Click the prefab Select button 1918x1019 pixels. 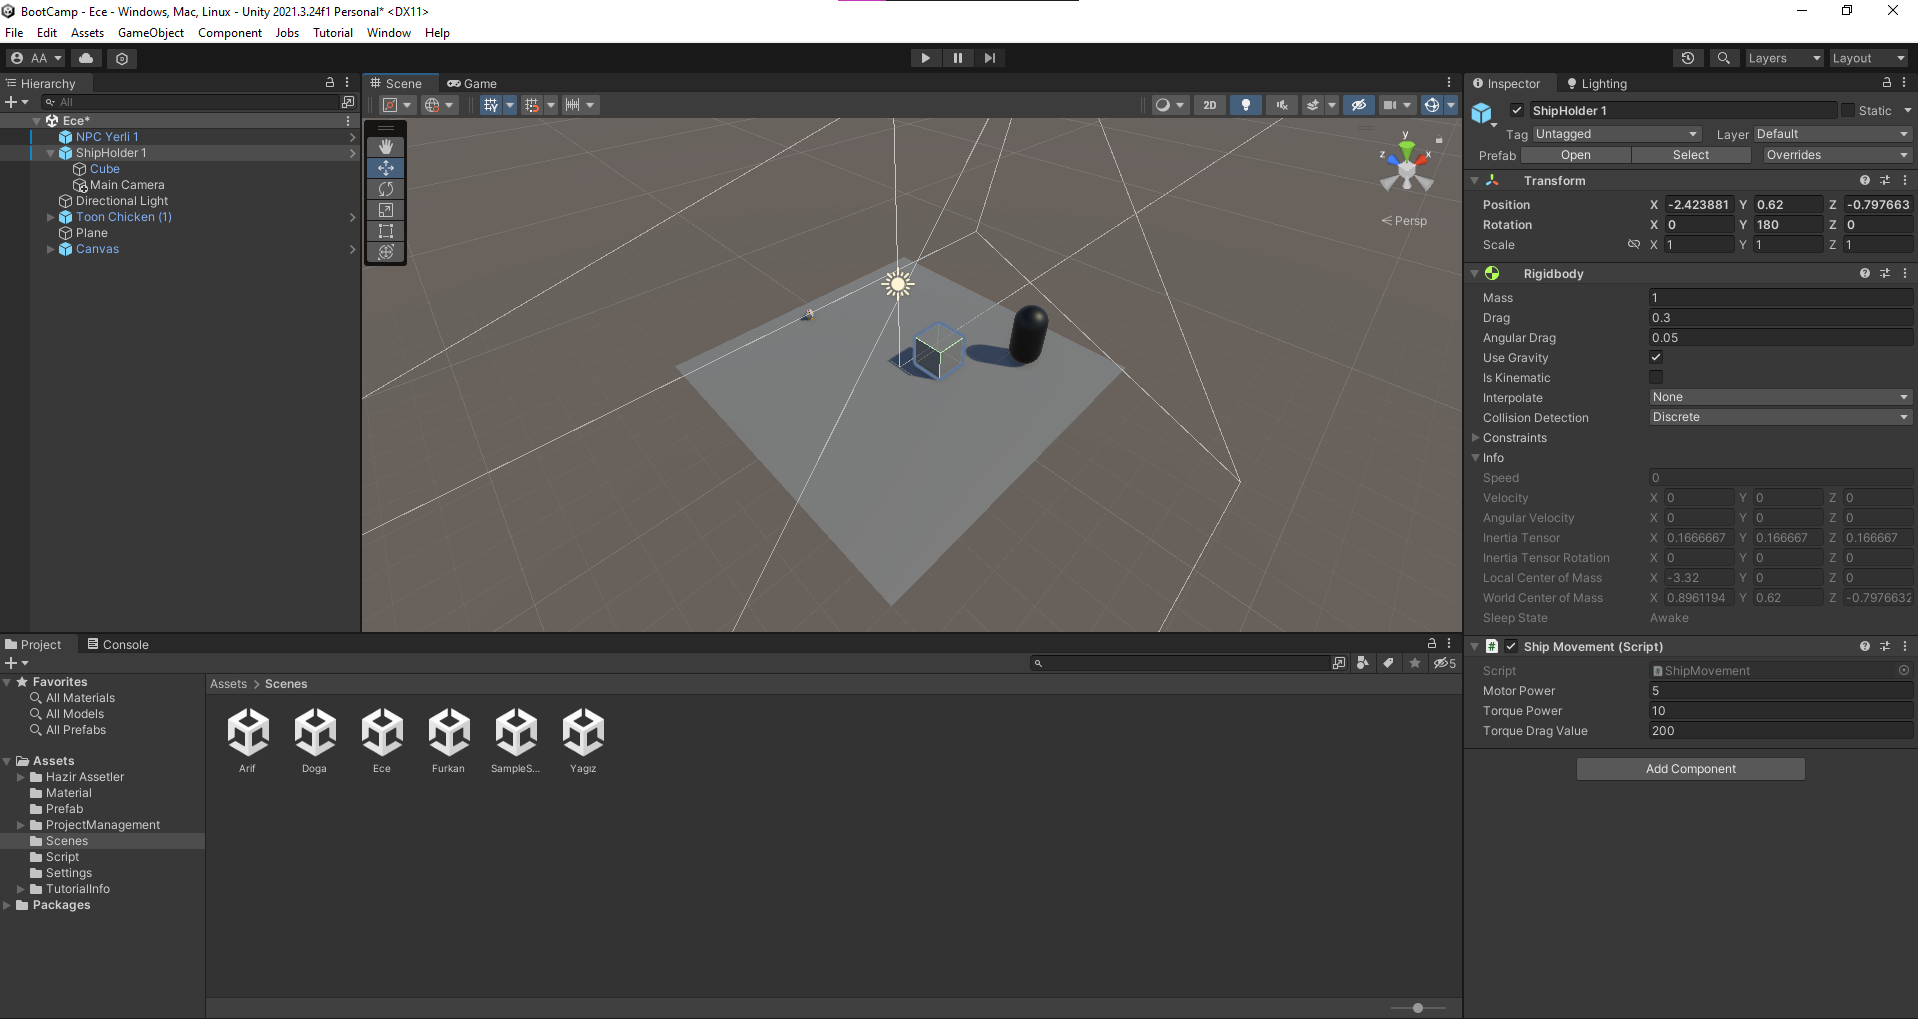click(1690, 155)
